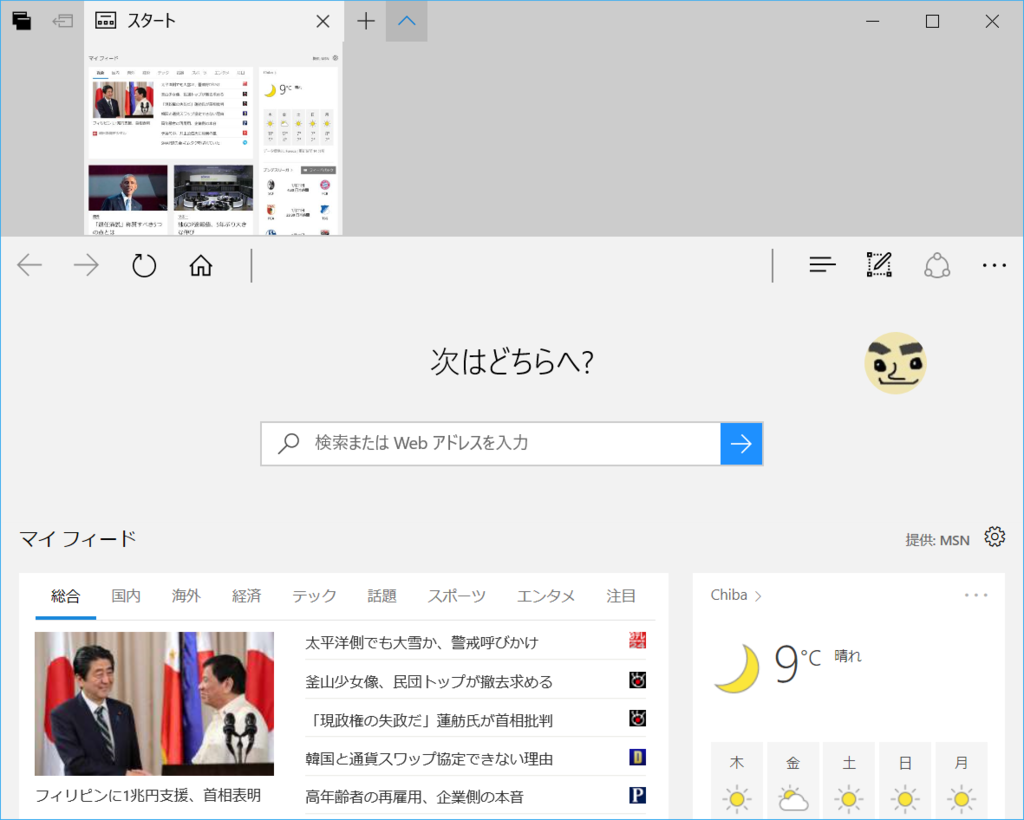Screen dimensions: 1024x820
Task: Open 釜山少女像、民団トップが撤去求める article
Action: pos(429,682)
